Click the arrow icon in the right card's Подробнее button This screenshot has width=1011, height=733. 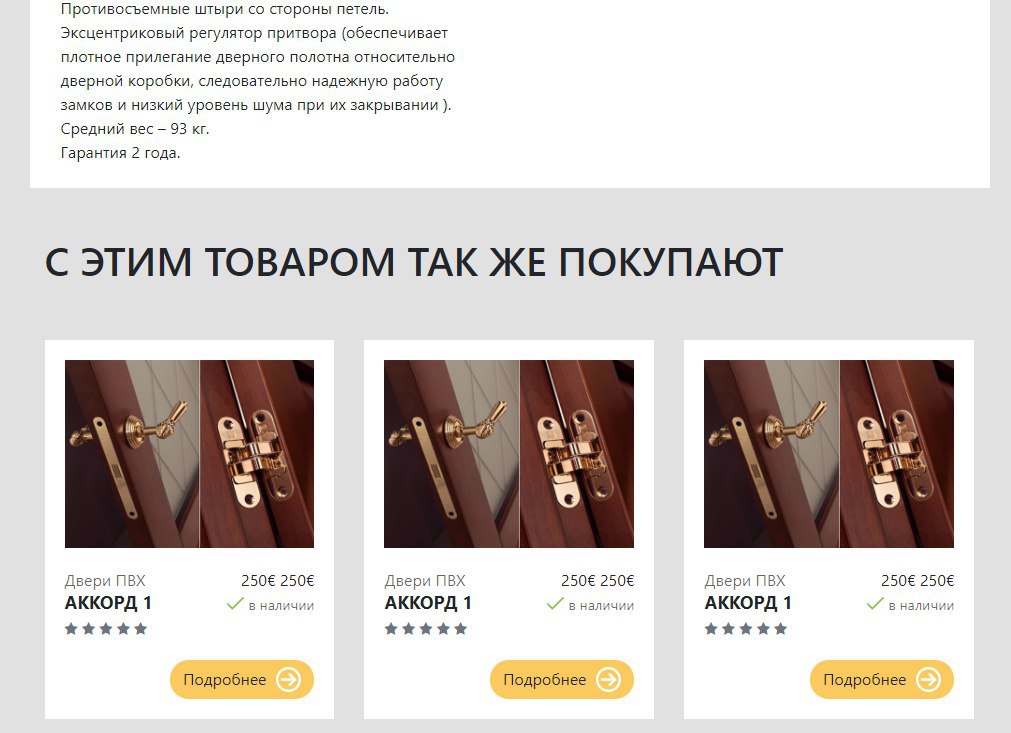point(928,679)
